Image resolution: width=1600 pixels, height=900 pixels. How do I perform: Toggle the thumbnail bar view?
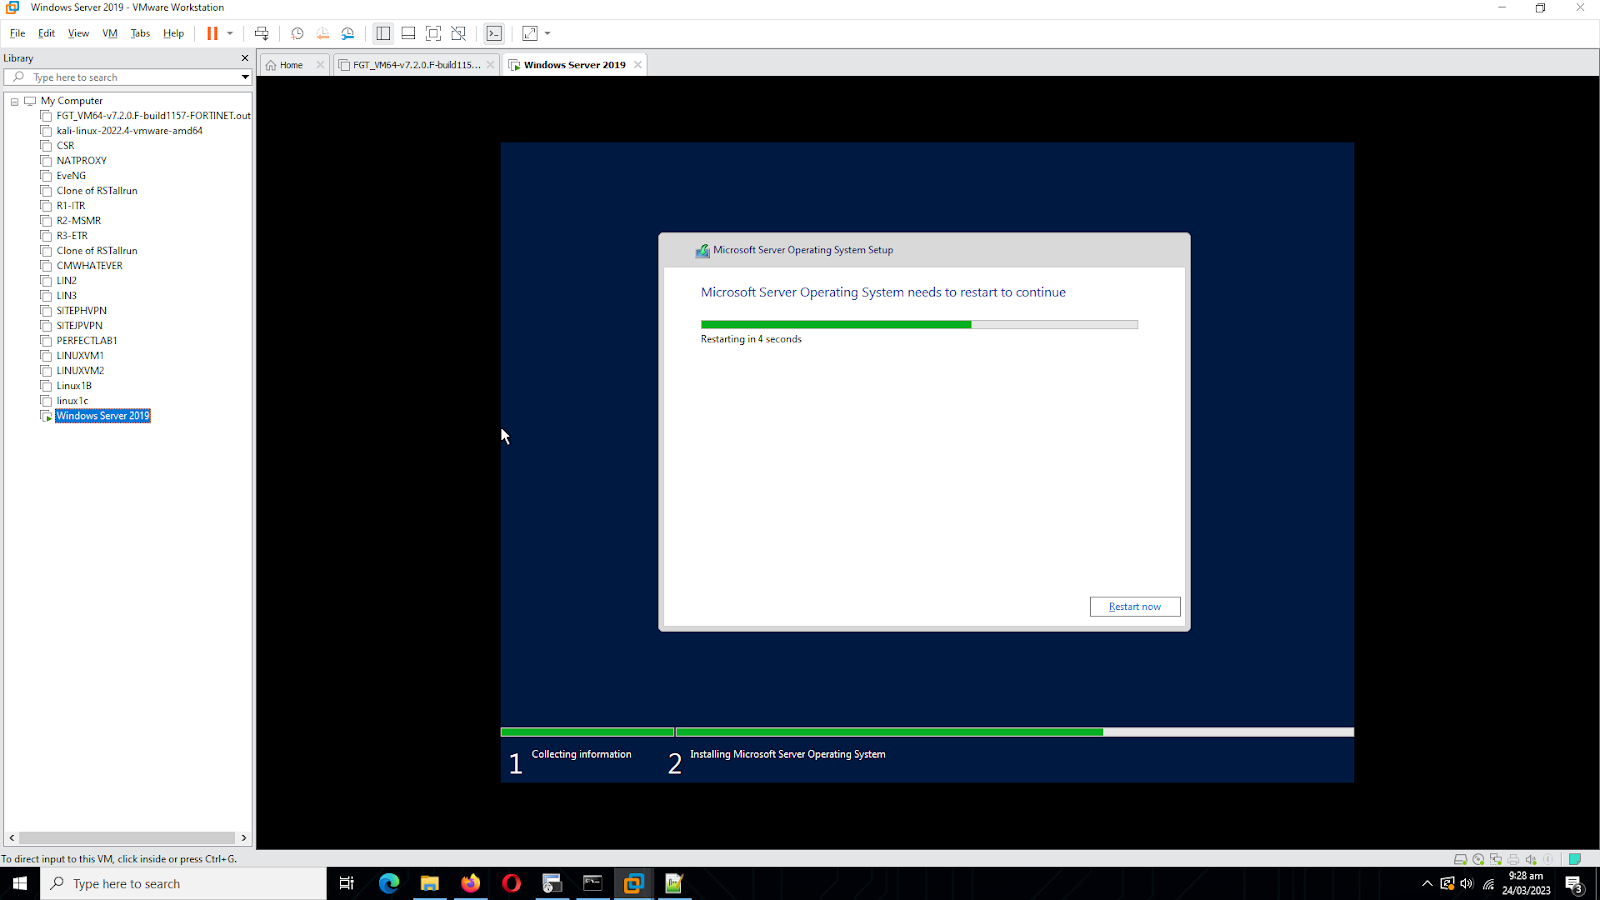click(x=408, y=33)
